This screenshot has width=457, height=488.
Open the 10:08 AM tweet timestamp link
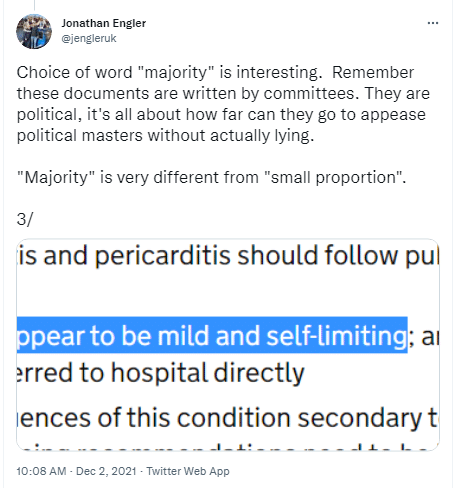(x=41, y=471)
